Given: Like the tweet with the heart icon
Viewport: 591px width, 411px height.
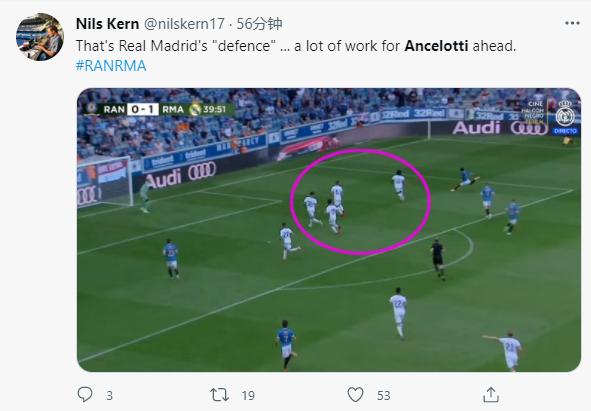Looking at the screenshot, I should (x=355, y=395).
